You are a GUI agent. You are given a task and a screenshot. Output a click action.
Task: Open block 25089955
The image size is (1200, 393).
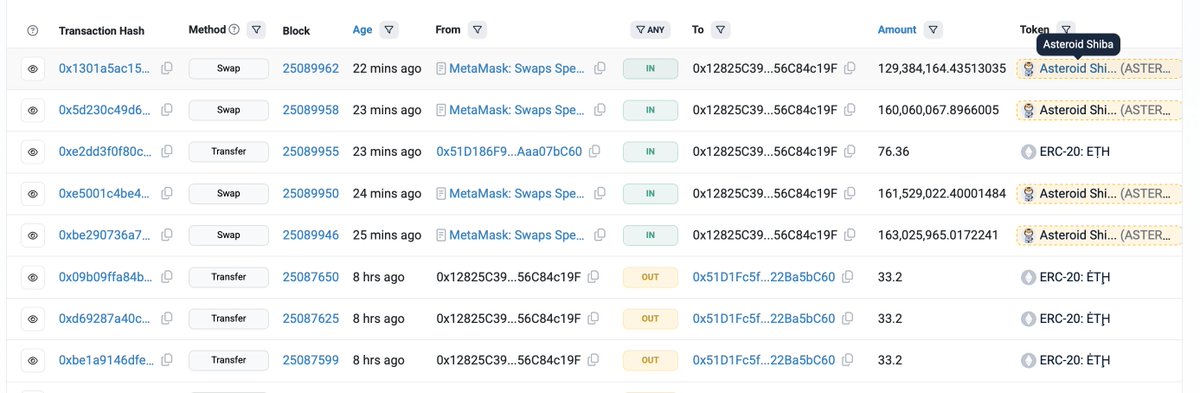coord(311,152)
